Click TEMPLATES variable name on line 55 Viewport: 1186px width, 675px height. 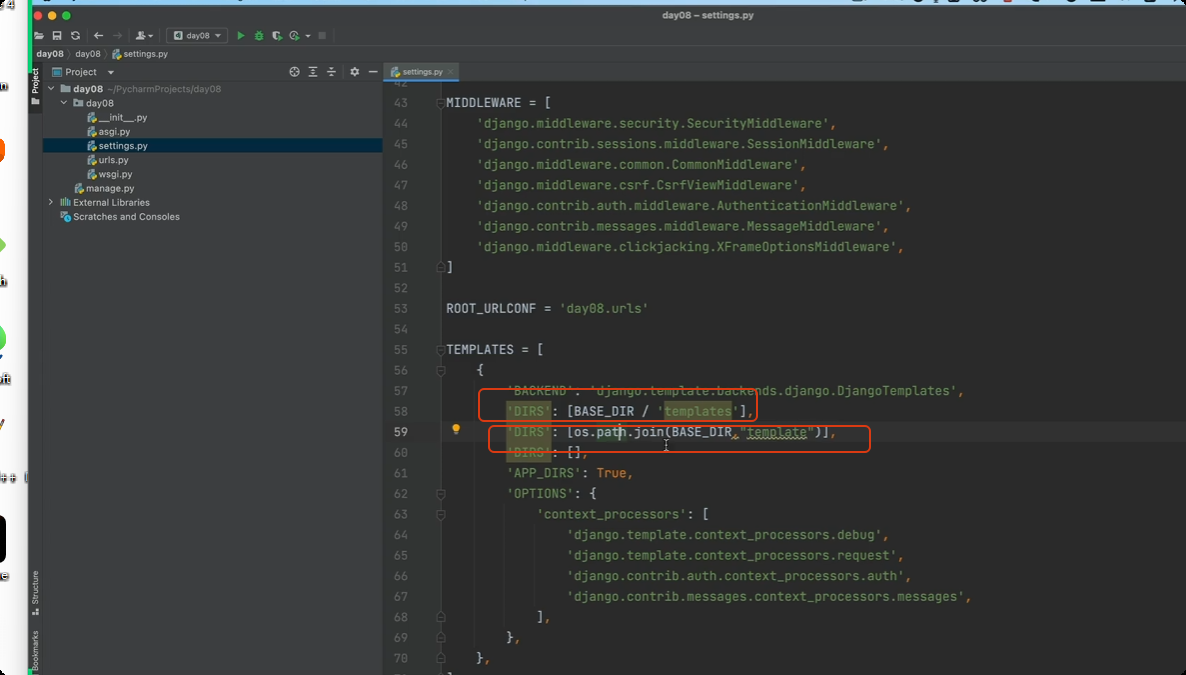tap(480, 350)
